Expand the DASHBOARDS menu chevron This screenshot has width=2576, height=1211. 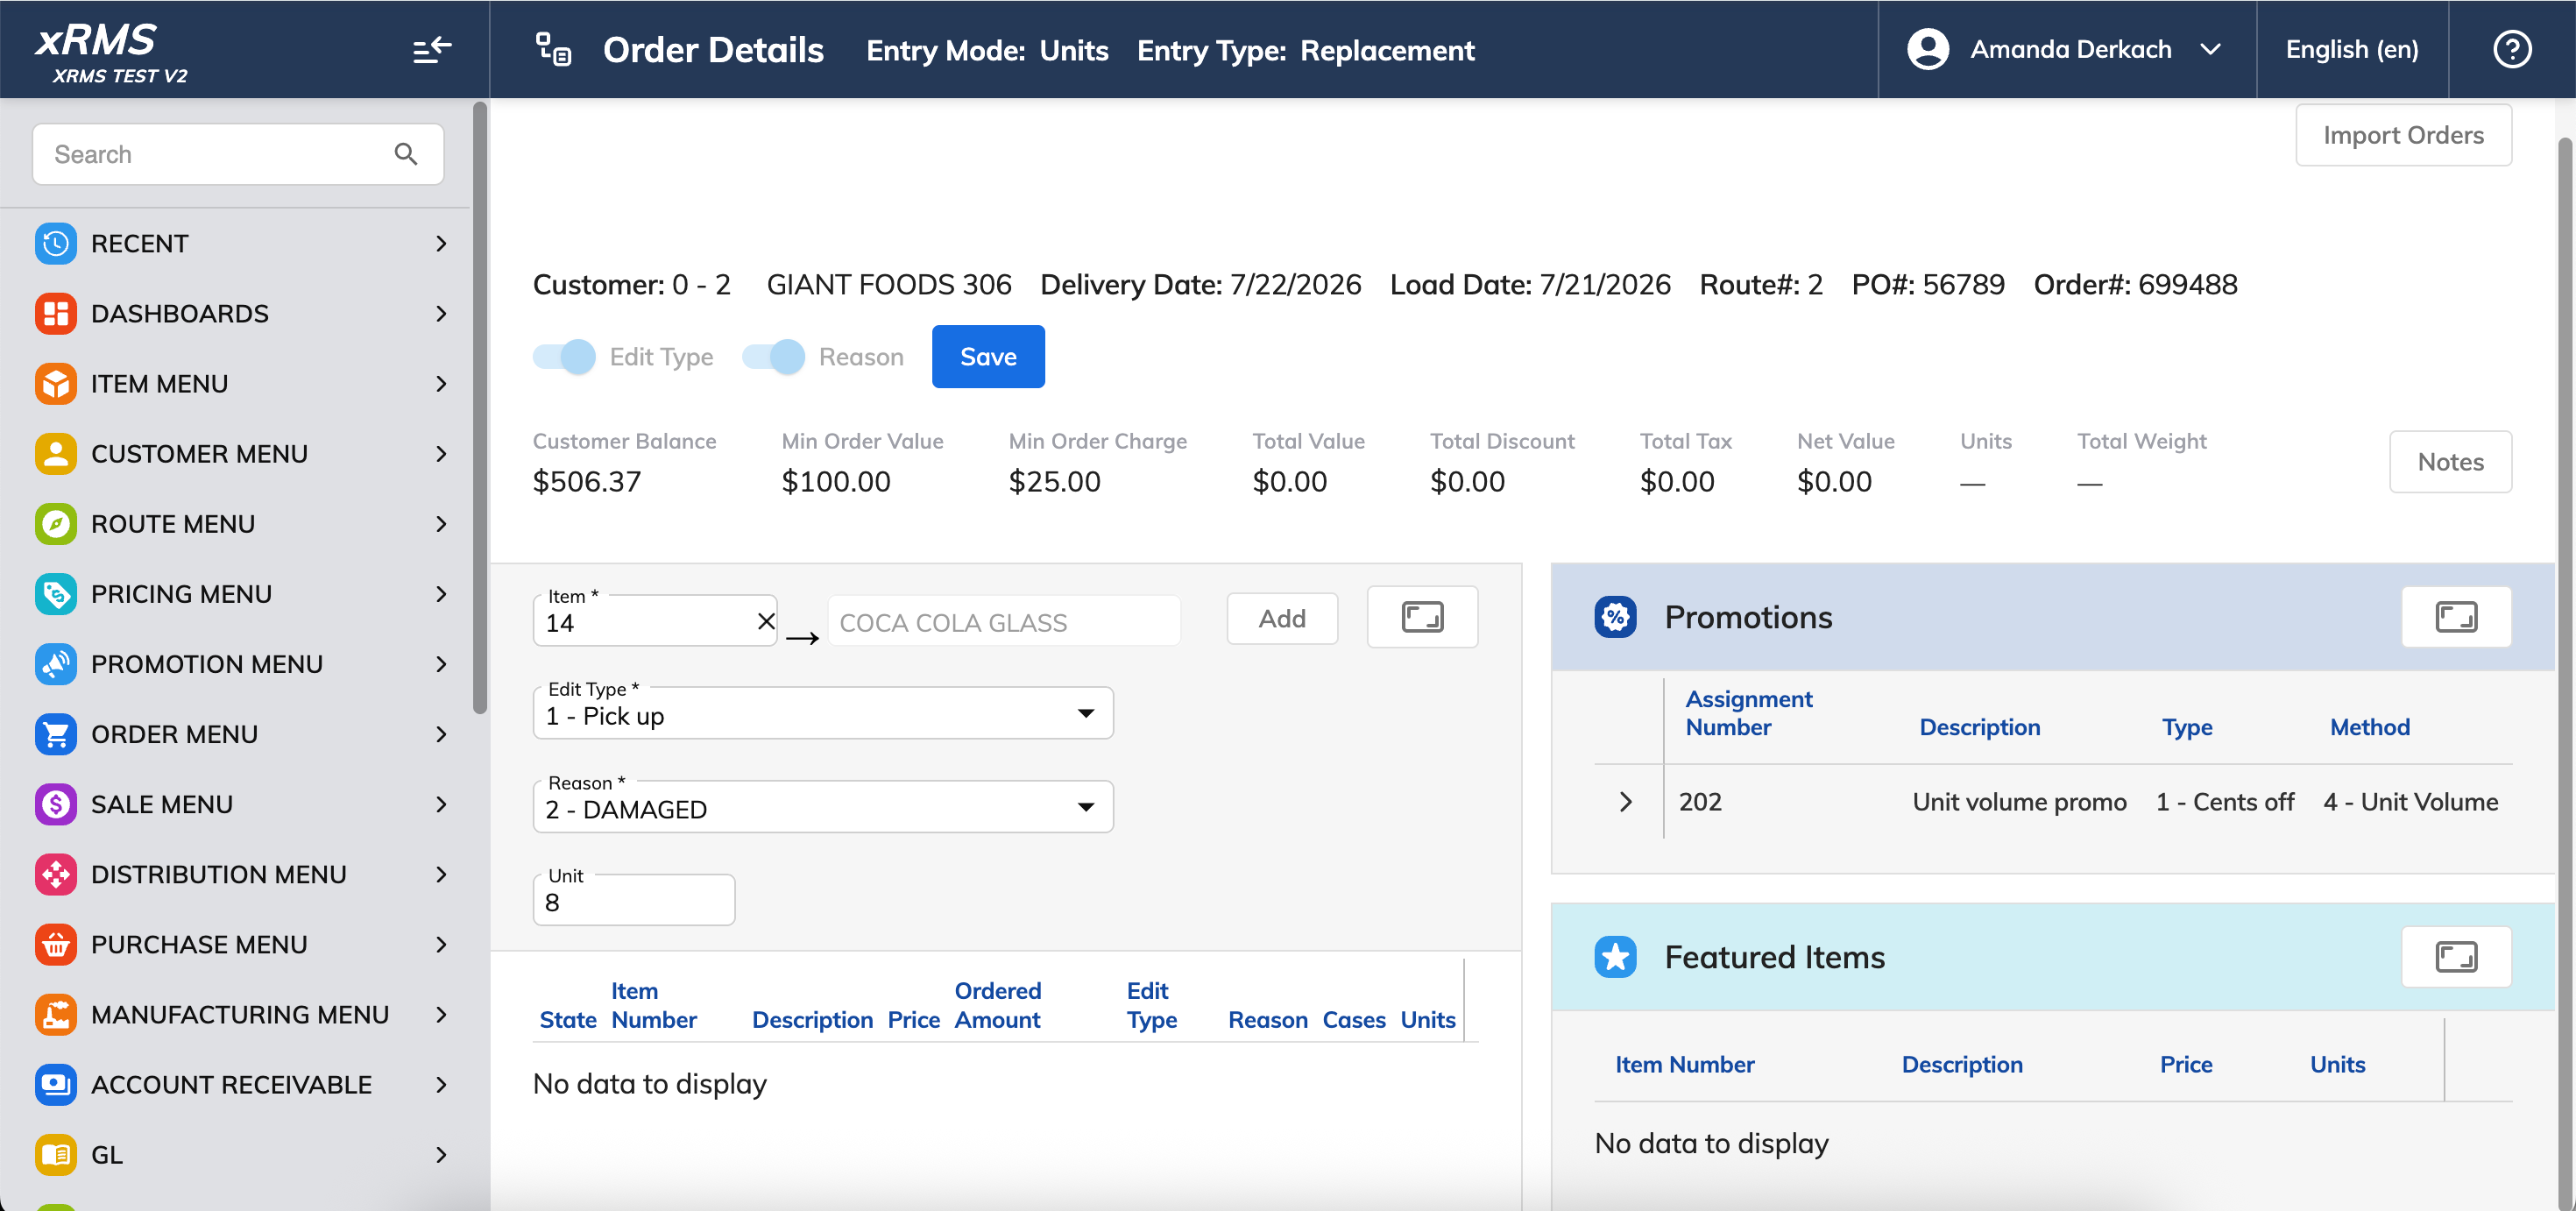441,313
